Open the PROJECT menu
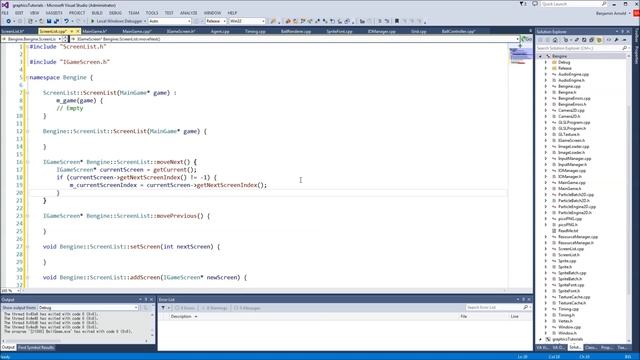 [77, 13]
